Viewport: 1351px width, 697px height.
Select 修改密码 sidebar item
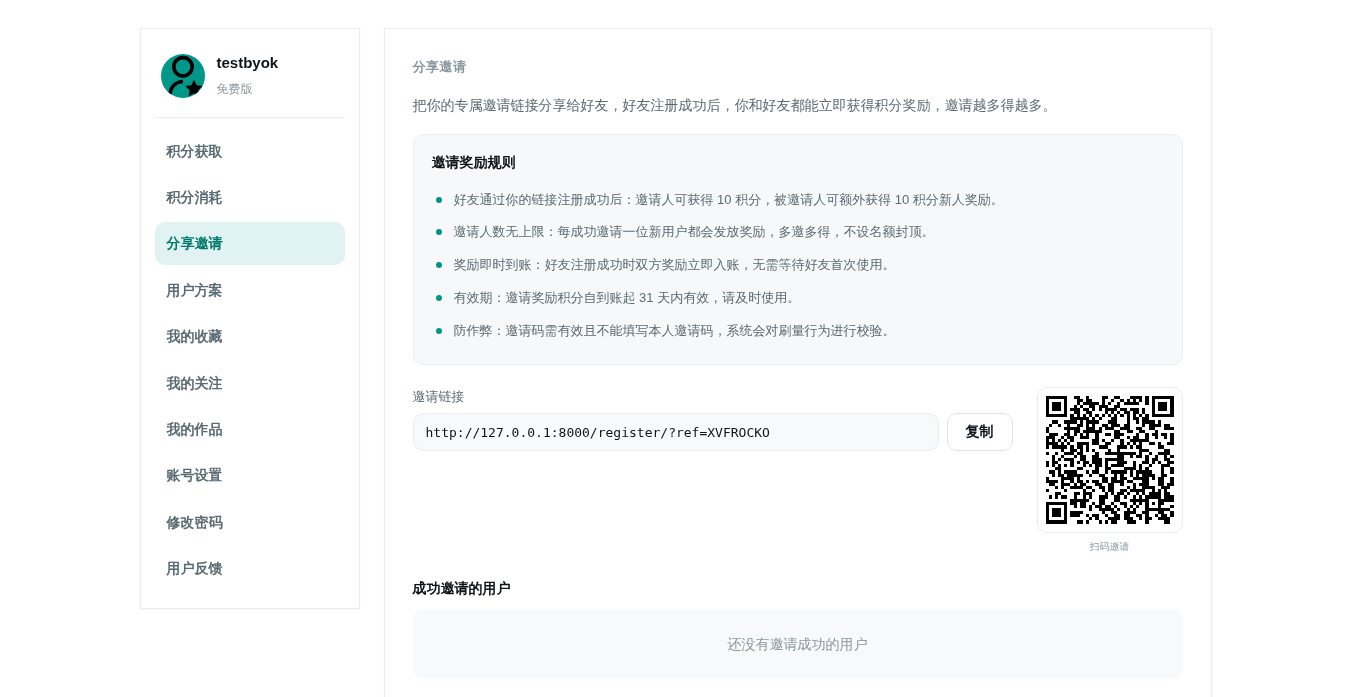[x=250, y=522]
